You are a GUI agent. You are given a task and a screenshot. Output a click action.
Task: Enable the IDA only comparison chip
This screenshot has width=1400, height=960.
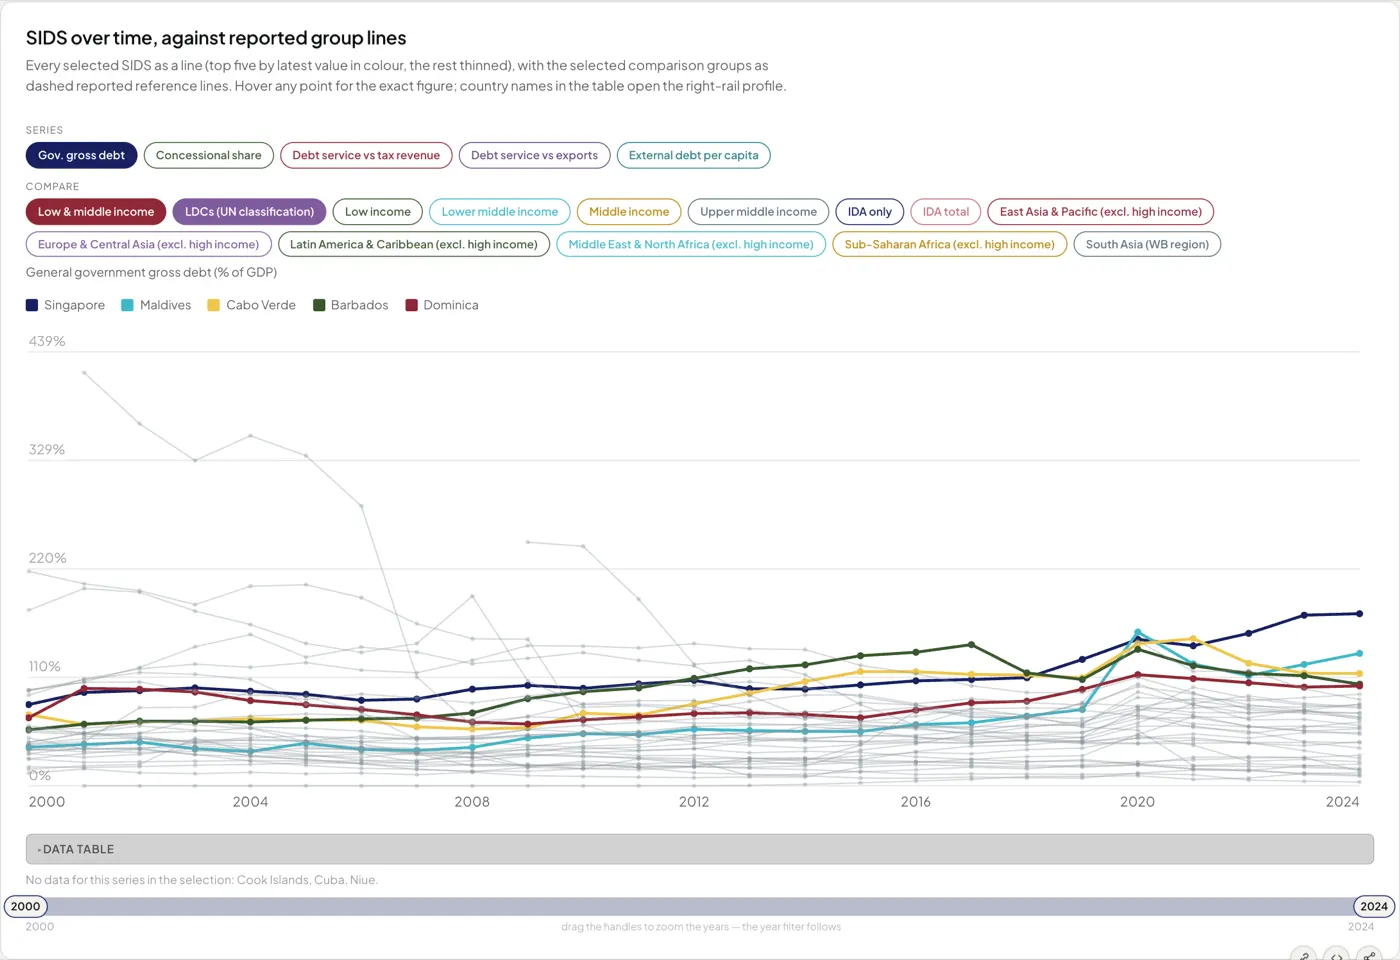(870, 212)
